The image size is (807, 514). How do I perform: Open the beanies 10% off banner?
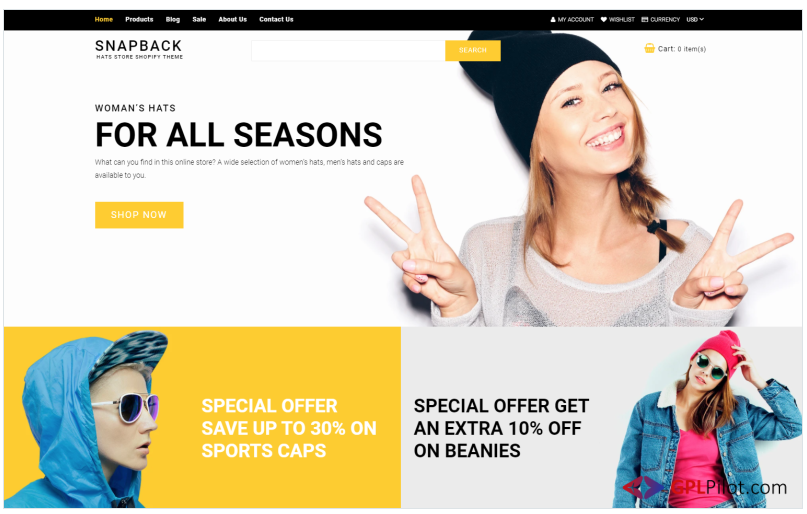pyautogui.click(x=601, y=417)
